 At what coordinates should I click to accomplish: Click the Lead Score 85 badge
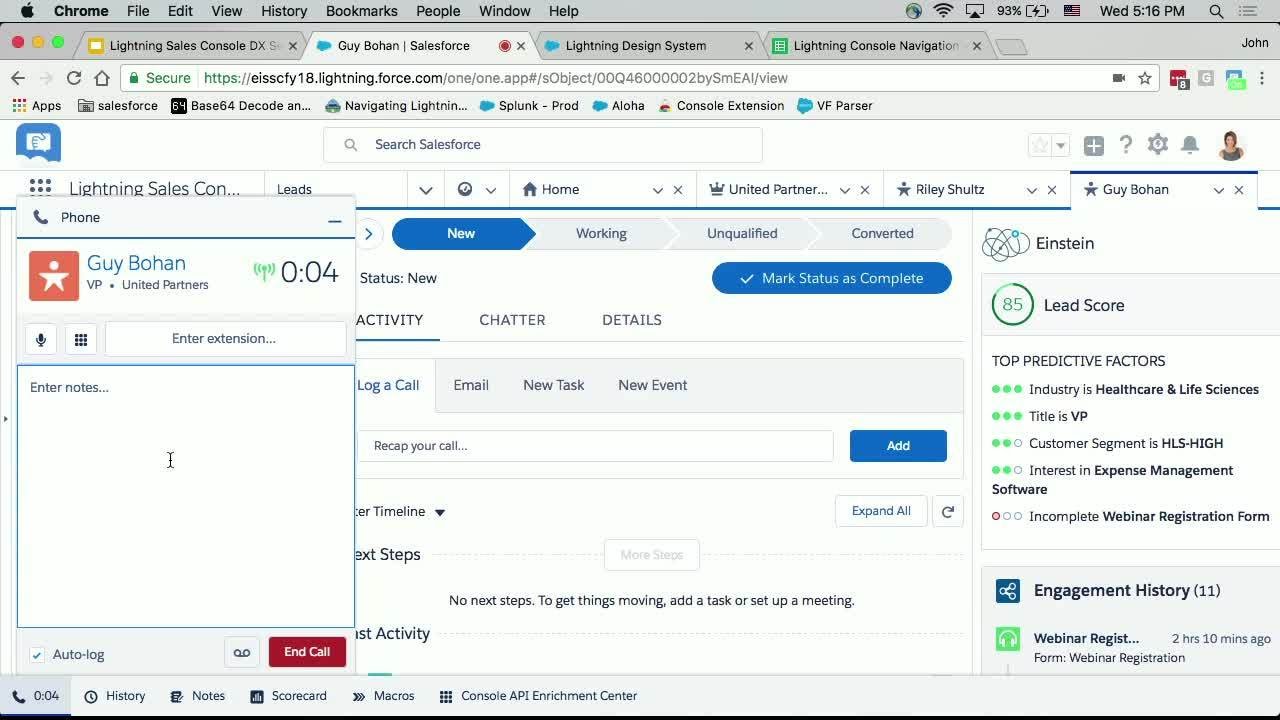[x=1013, y=305]
